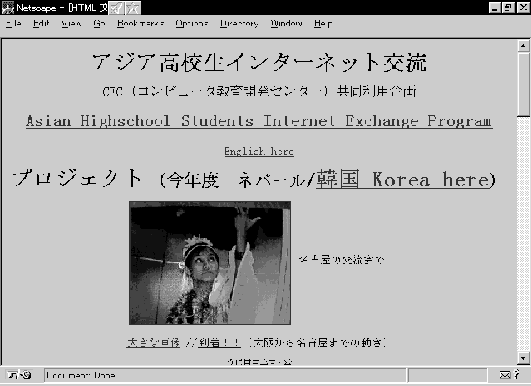
Task: Maximize the Netscape window
Action: (508, 8)
